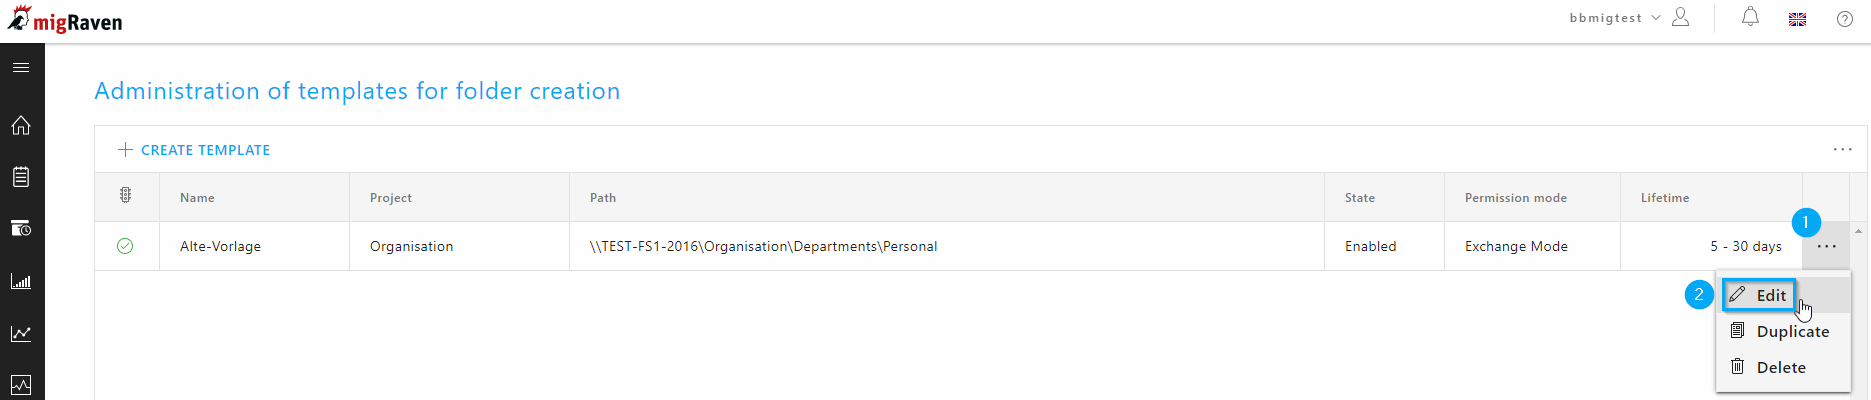Expand the bbmigtest user dropdown

click(x=1615, y=18)
